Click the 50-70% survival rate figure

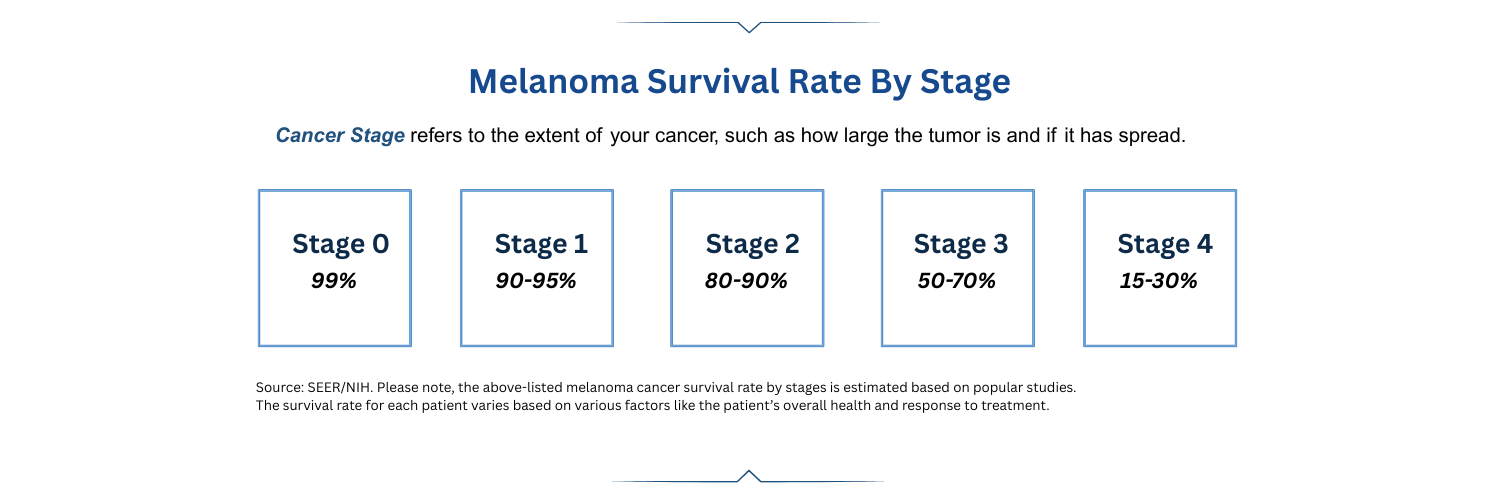tap(957, 281)
